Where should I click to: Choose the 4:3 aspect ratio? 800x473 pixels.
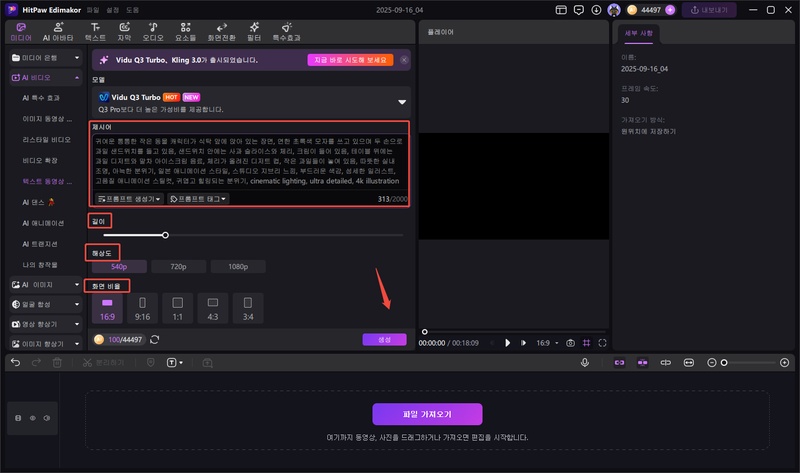click(213, 308)
